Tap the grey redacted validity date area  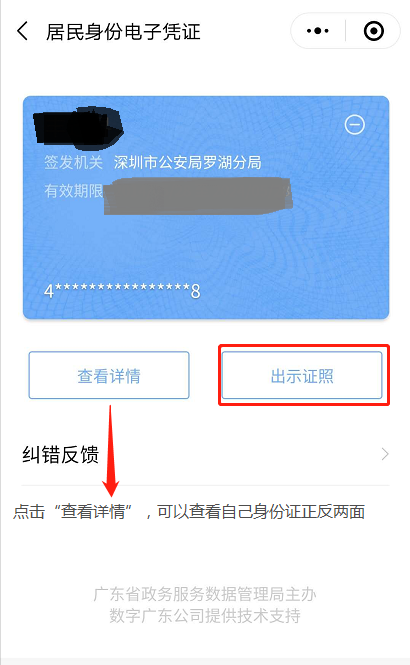tap(198, 196)
